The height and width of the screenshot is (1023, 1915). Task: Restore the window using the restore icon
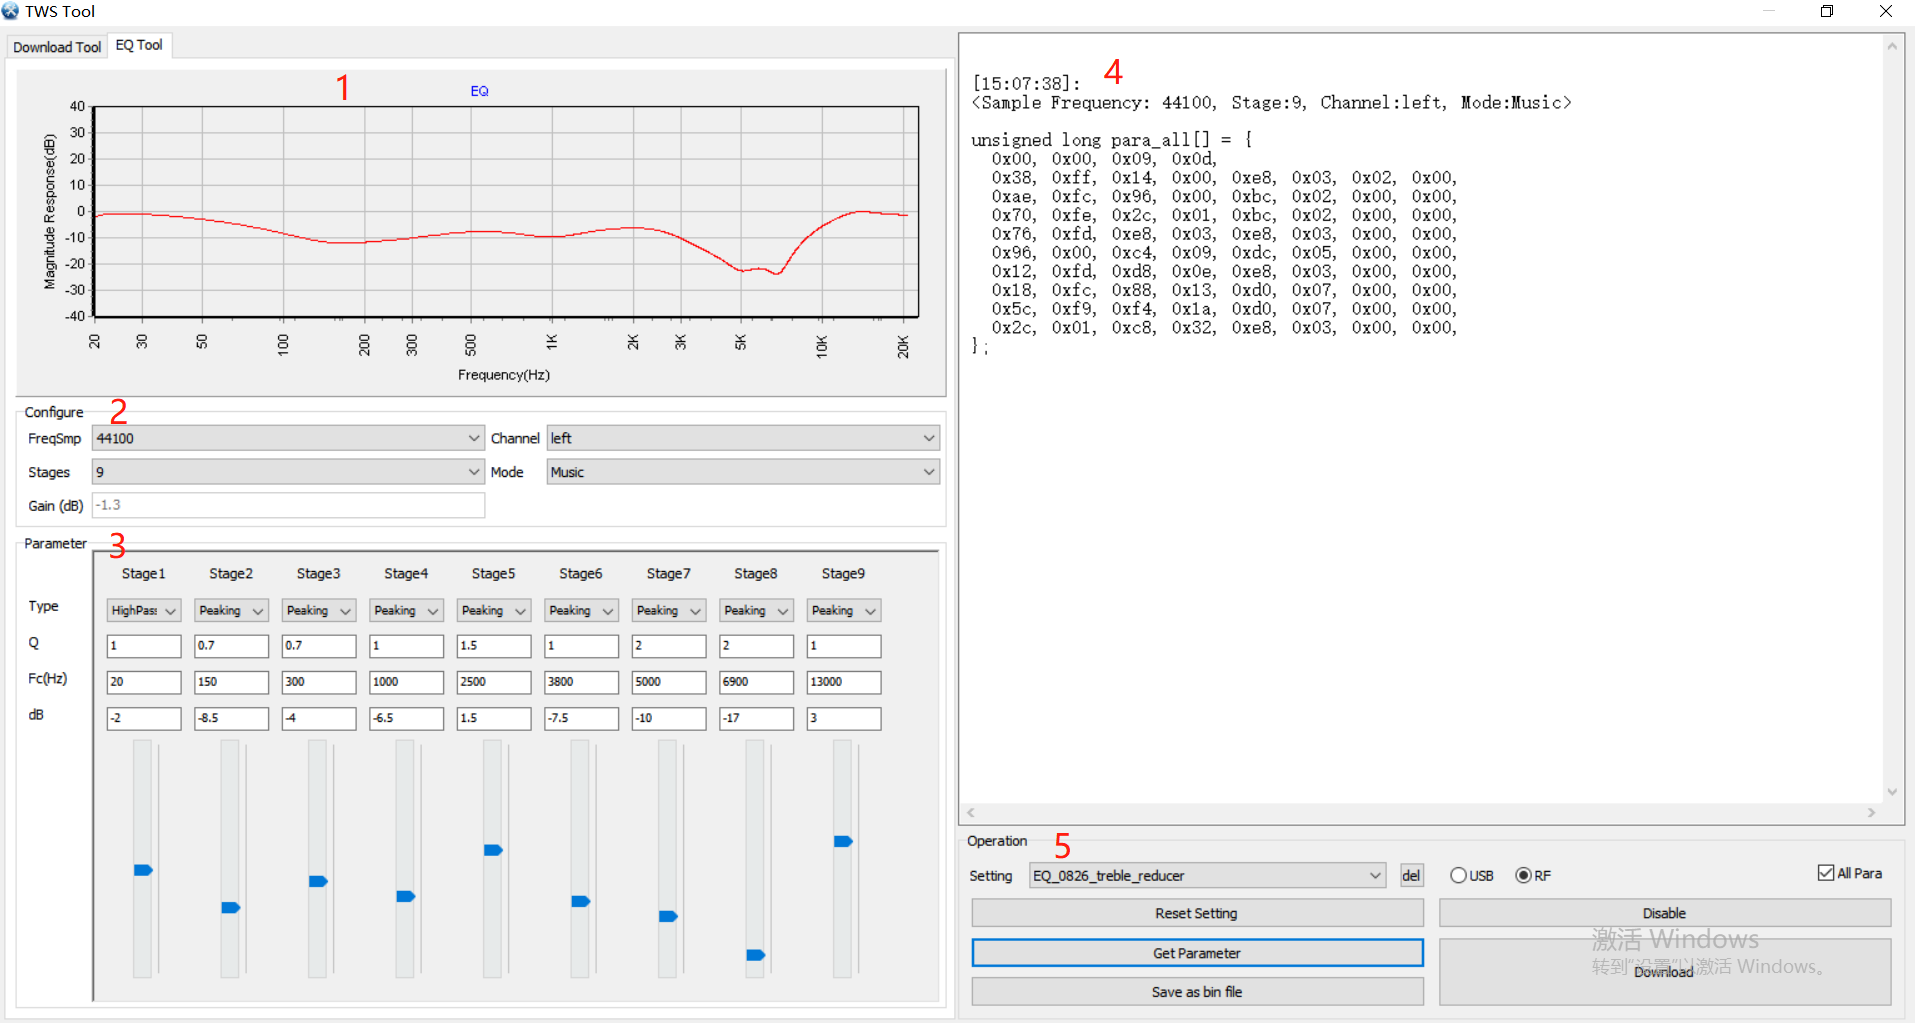1826,11
